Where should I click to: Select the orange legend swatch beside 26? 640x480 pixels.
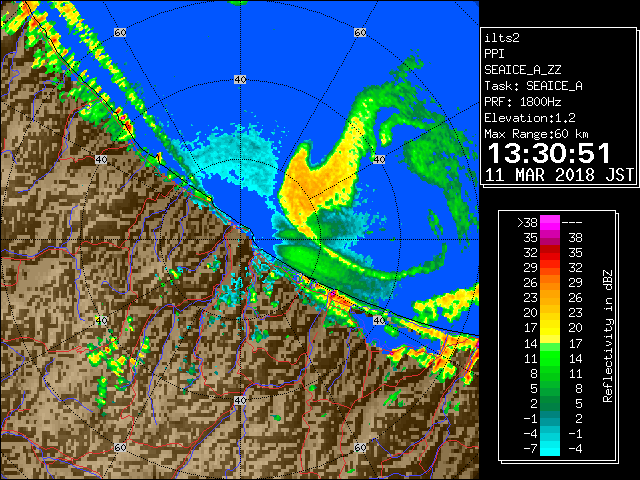click(x=550, y=283)
